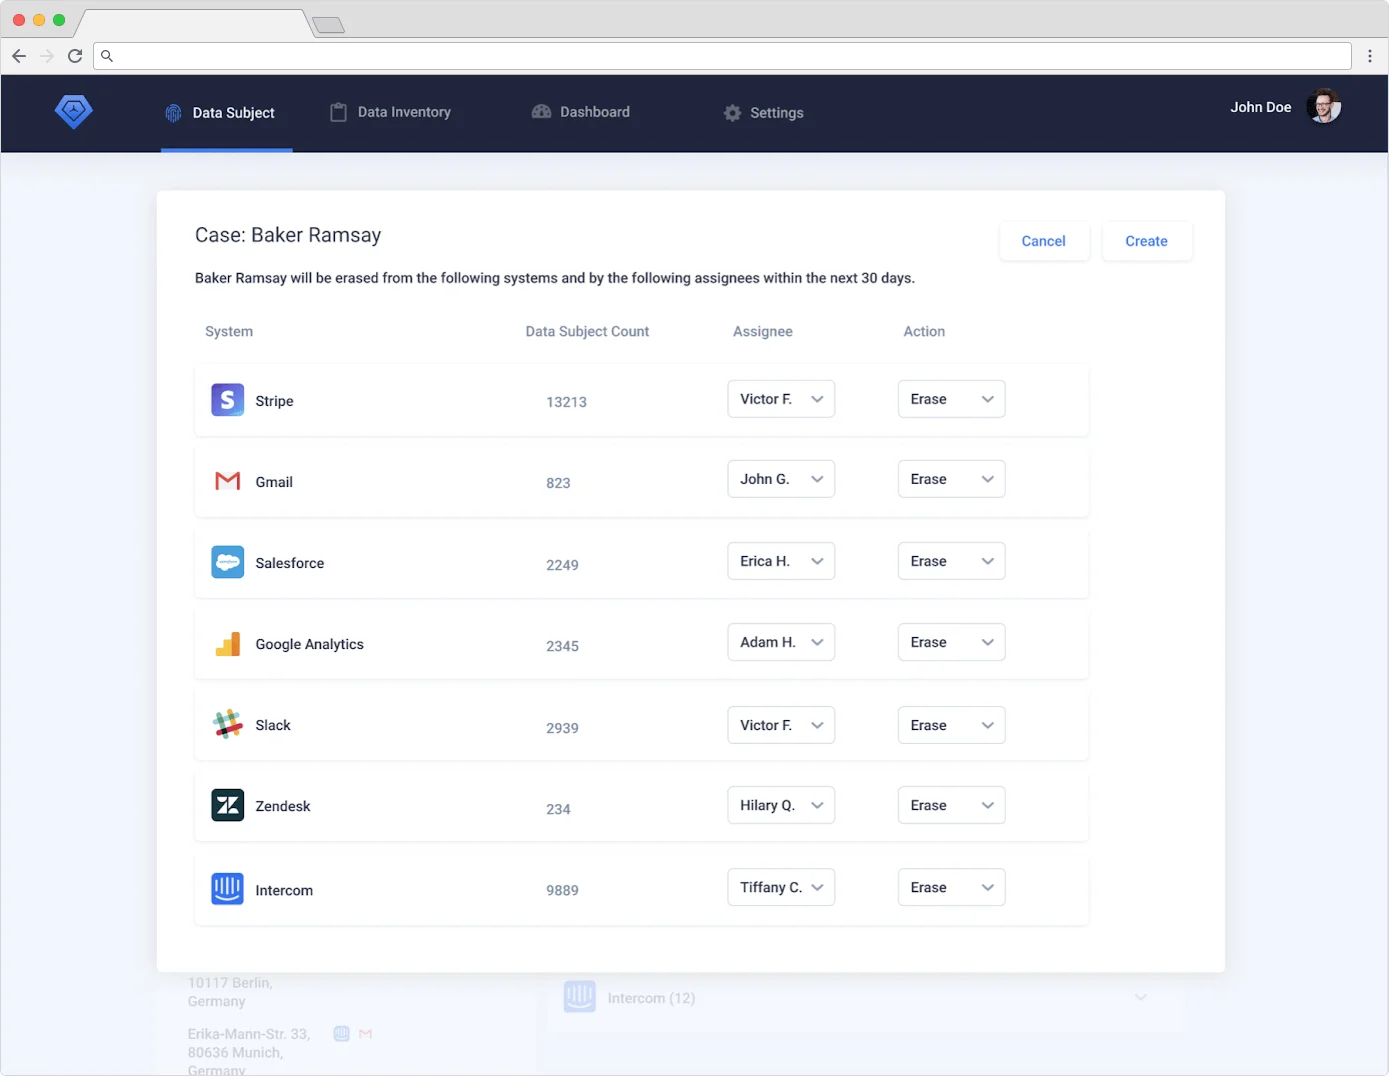Viewport: 1389px width, 1076px height.
Task: Go back using browser back arrow
Action: [x=19, y=56]
